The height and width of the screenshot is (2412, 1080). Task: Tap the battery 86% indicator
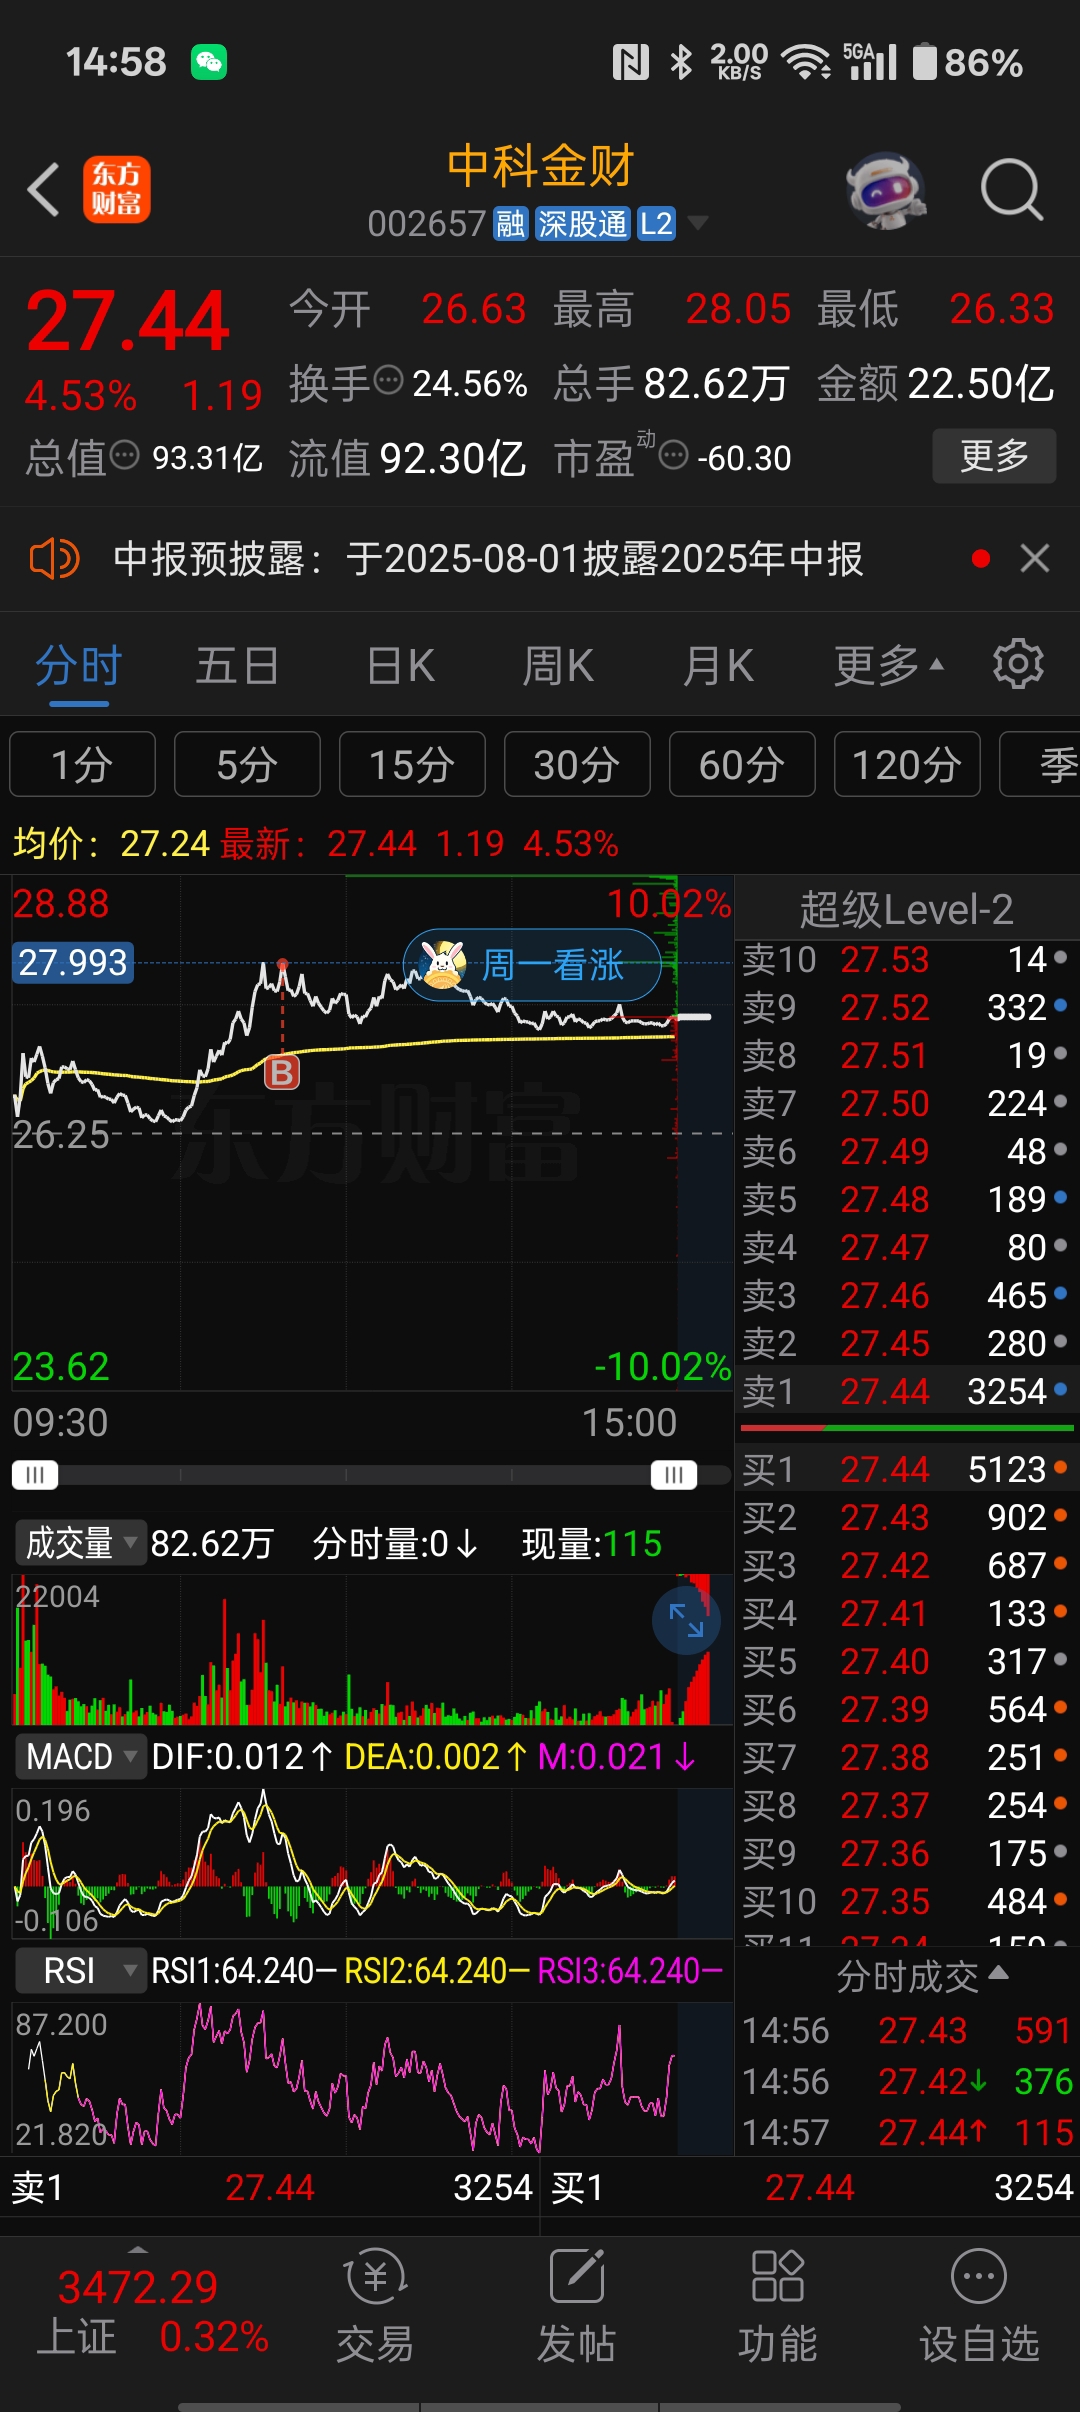tap(968, 62)
